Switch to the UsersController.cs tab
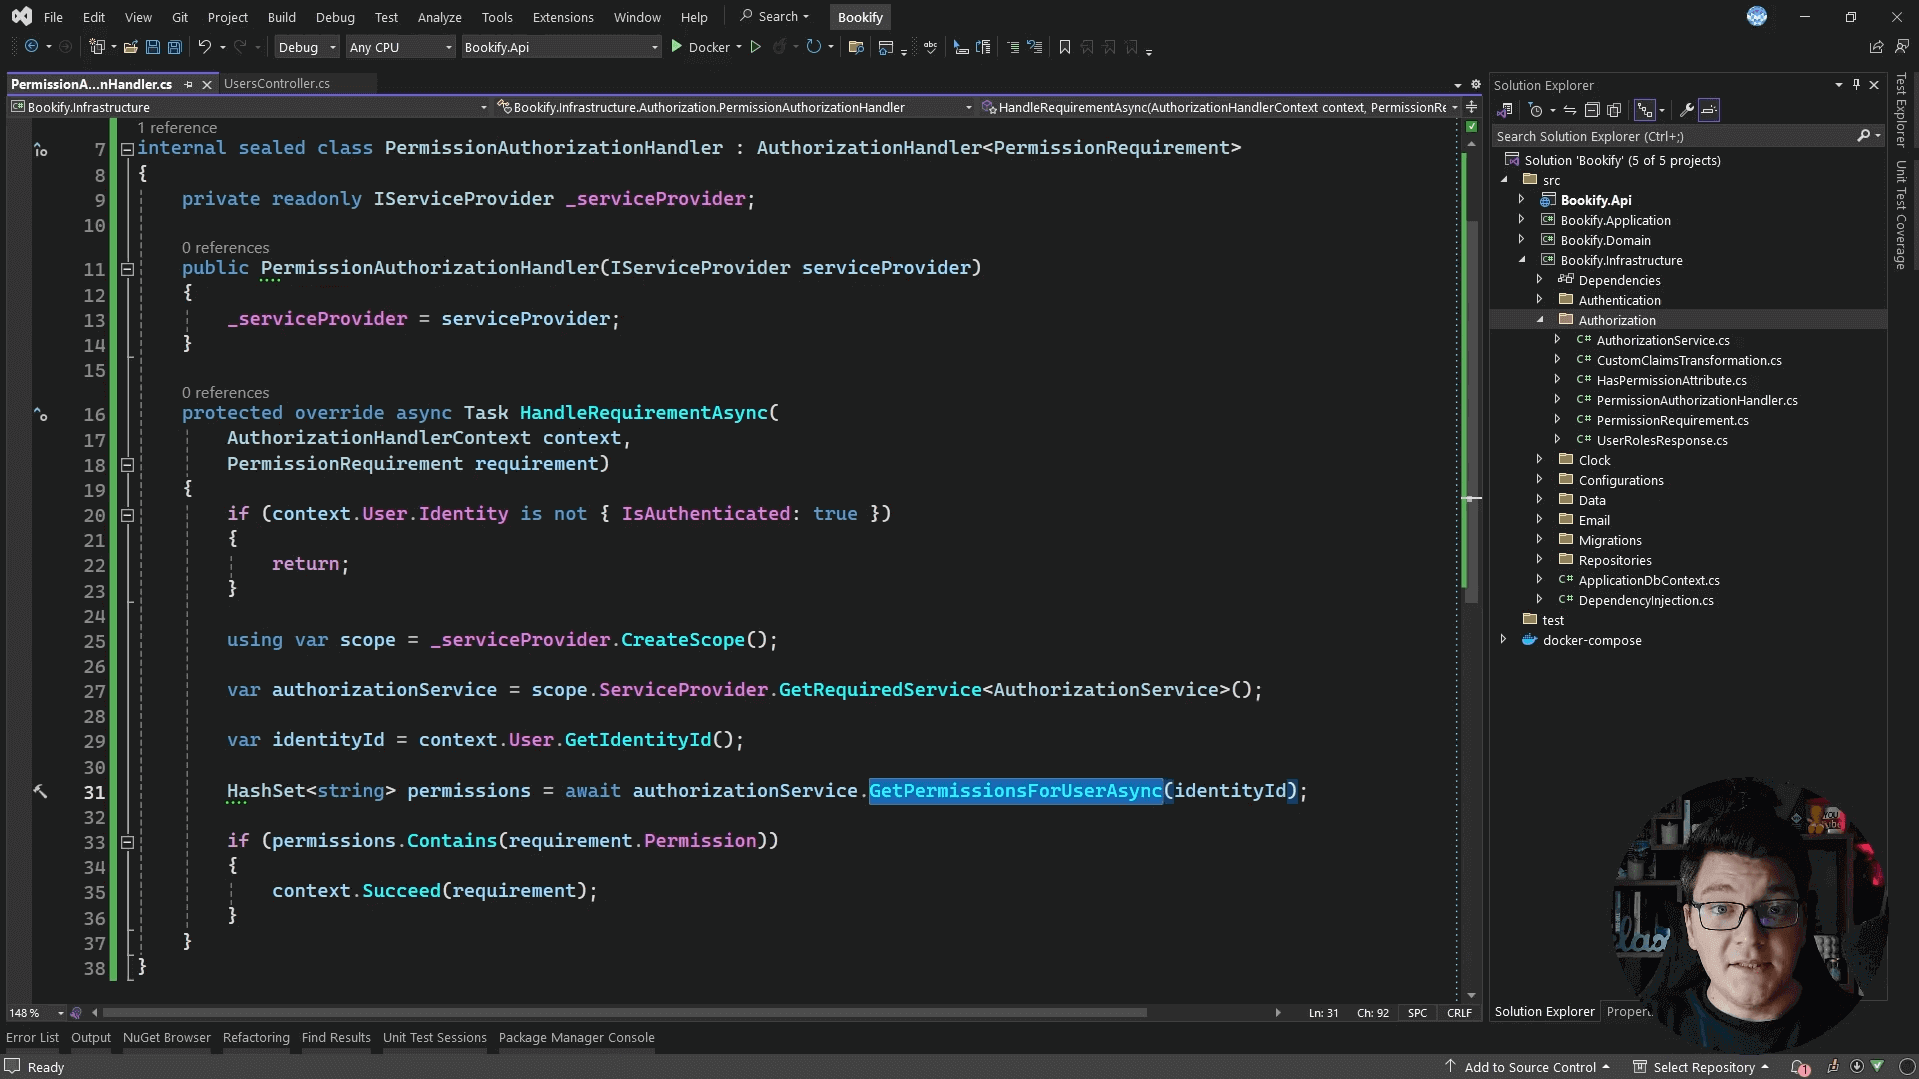This screenshot has height=1079, width=1919. 277,84
